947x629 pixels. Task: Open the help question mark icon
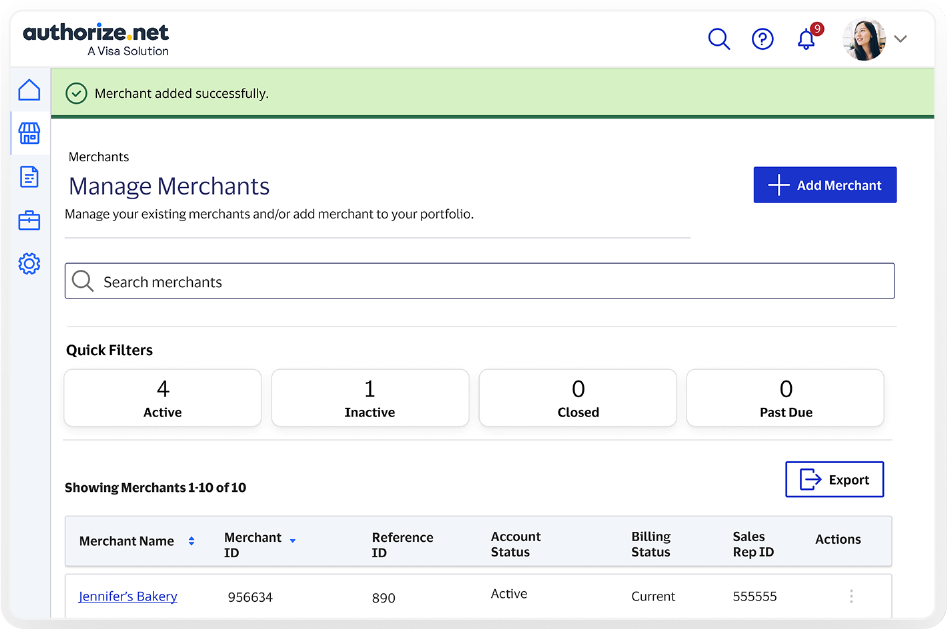point(763,39)
